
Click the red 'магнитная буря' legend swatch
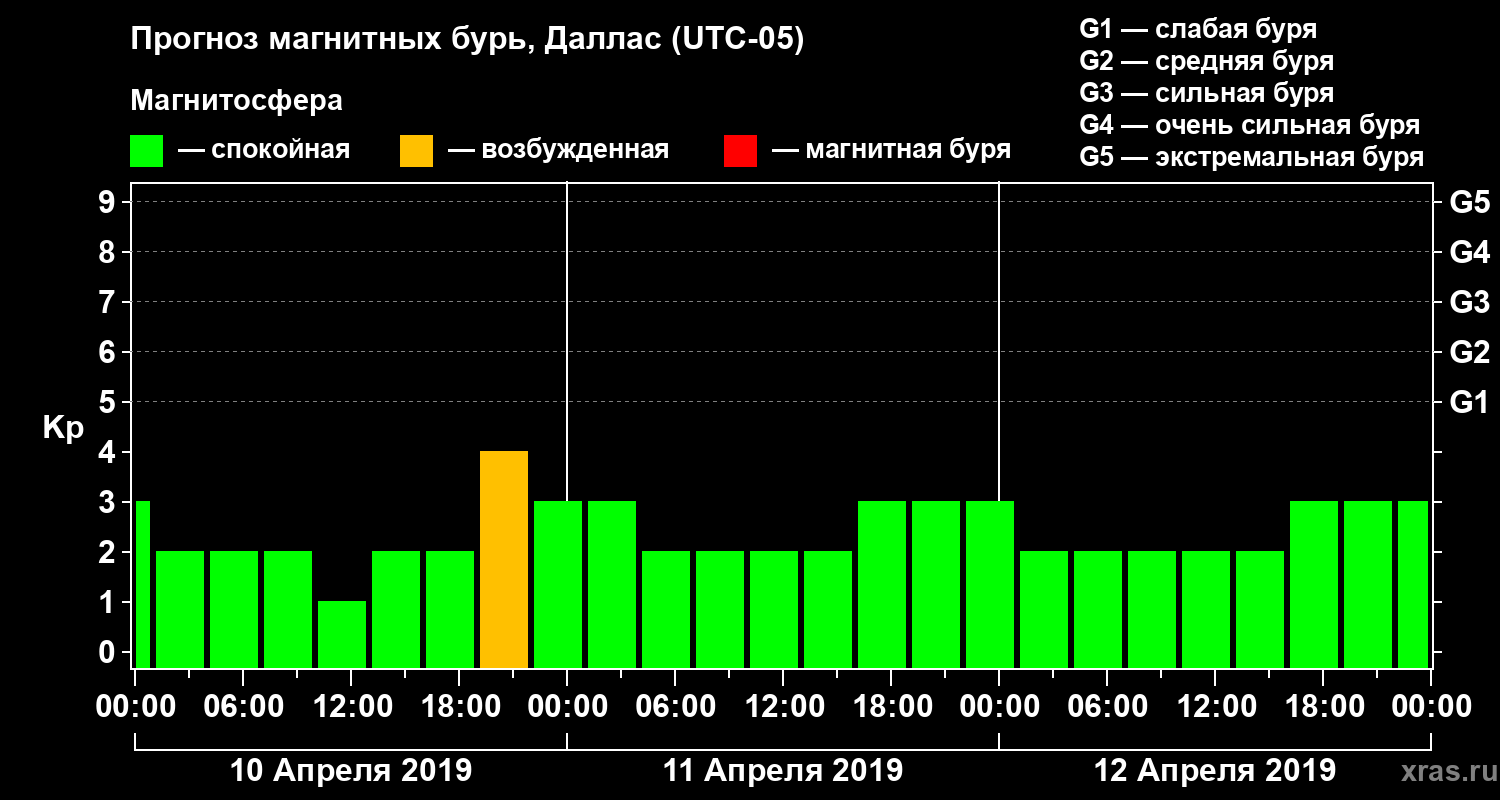pos(740,151)
